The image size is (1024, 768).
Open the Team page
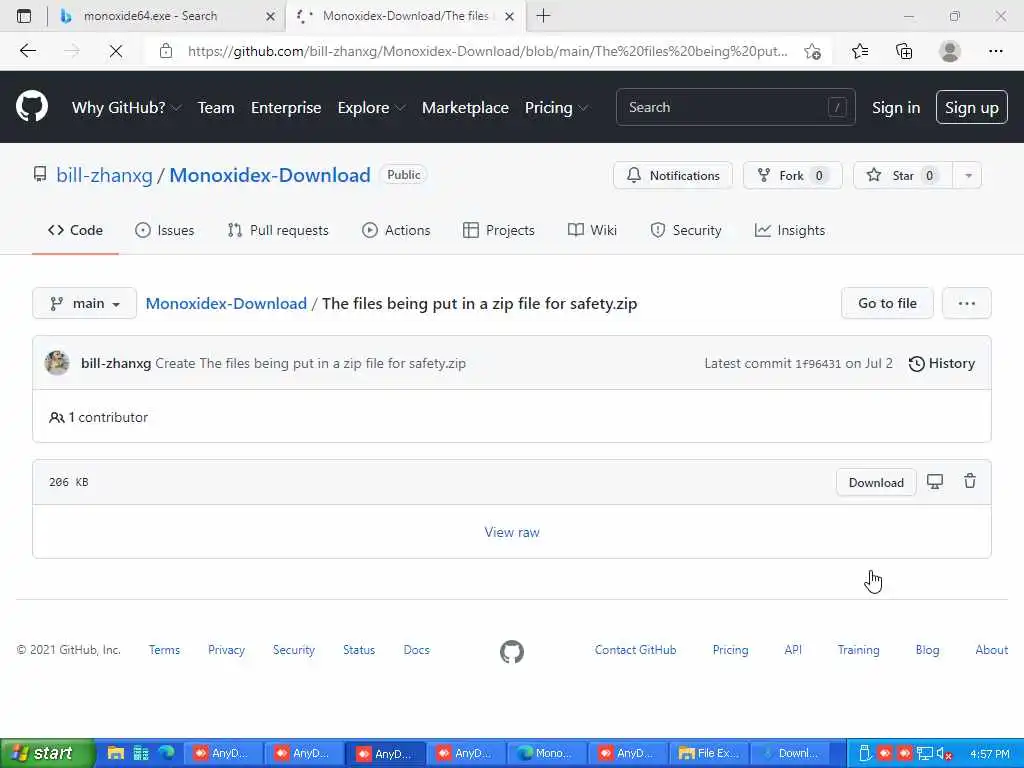pos(216,108)
